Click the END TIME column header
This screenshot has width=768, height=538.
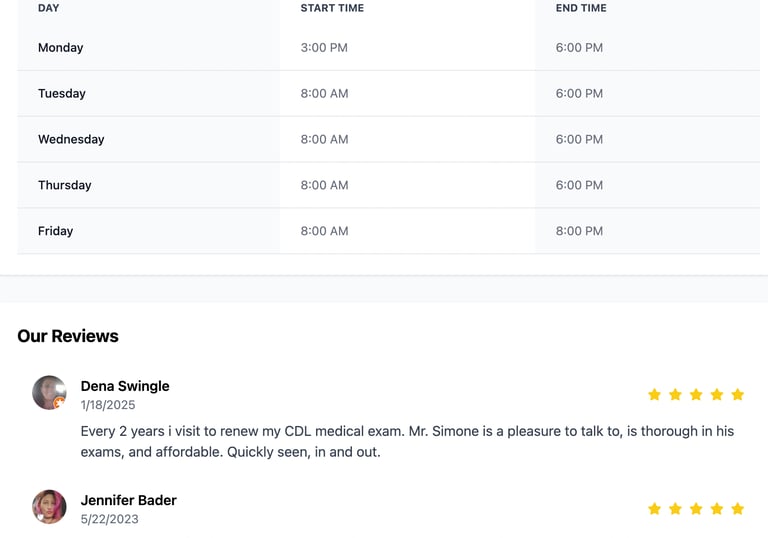click(x=581, y=8)
